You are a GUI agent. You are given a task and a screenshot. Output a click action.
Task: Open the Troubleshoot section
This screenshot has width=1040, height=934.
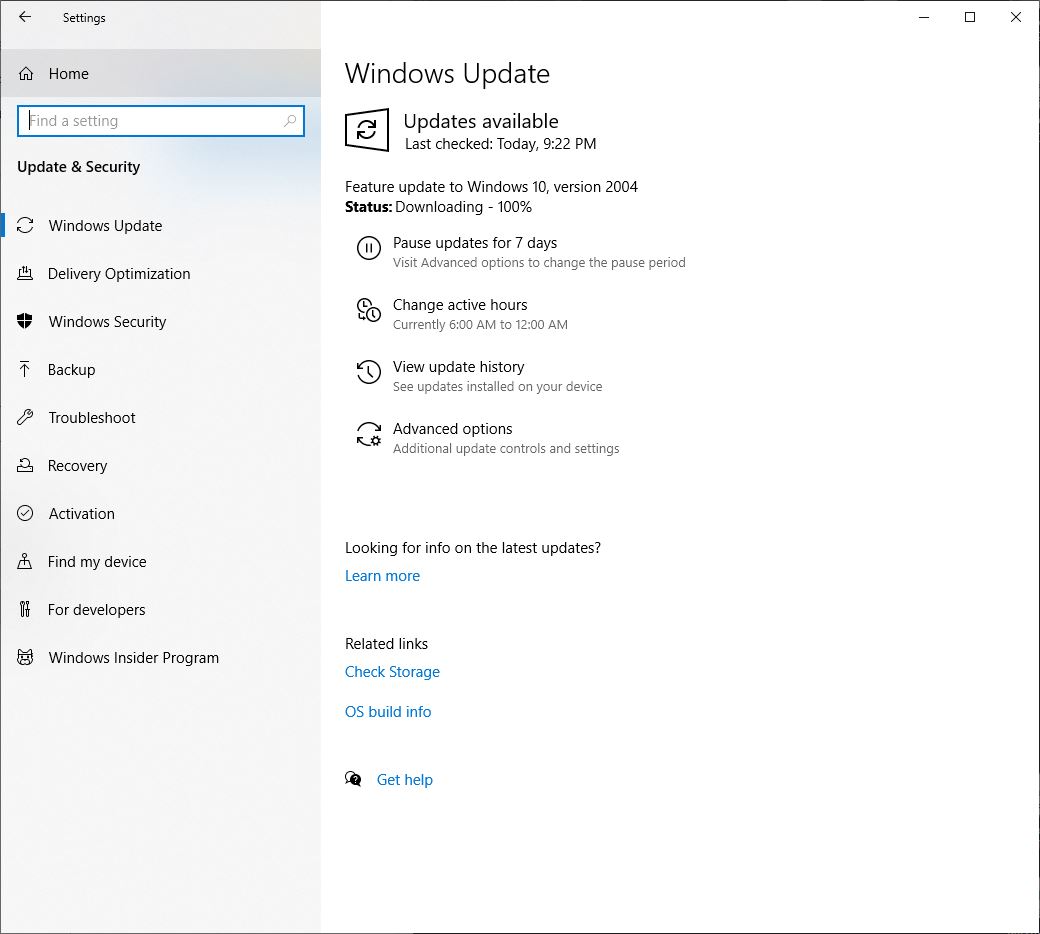click(x=161, y=417)
